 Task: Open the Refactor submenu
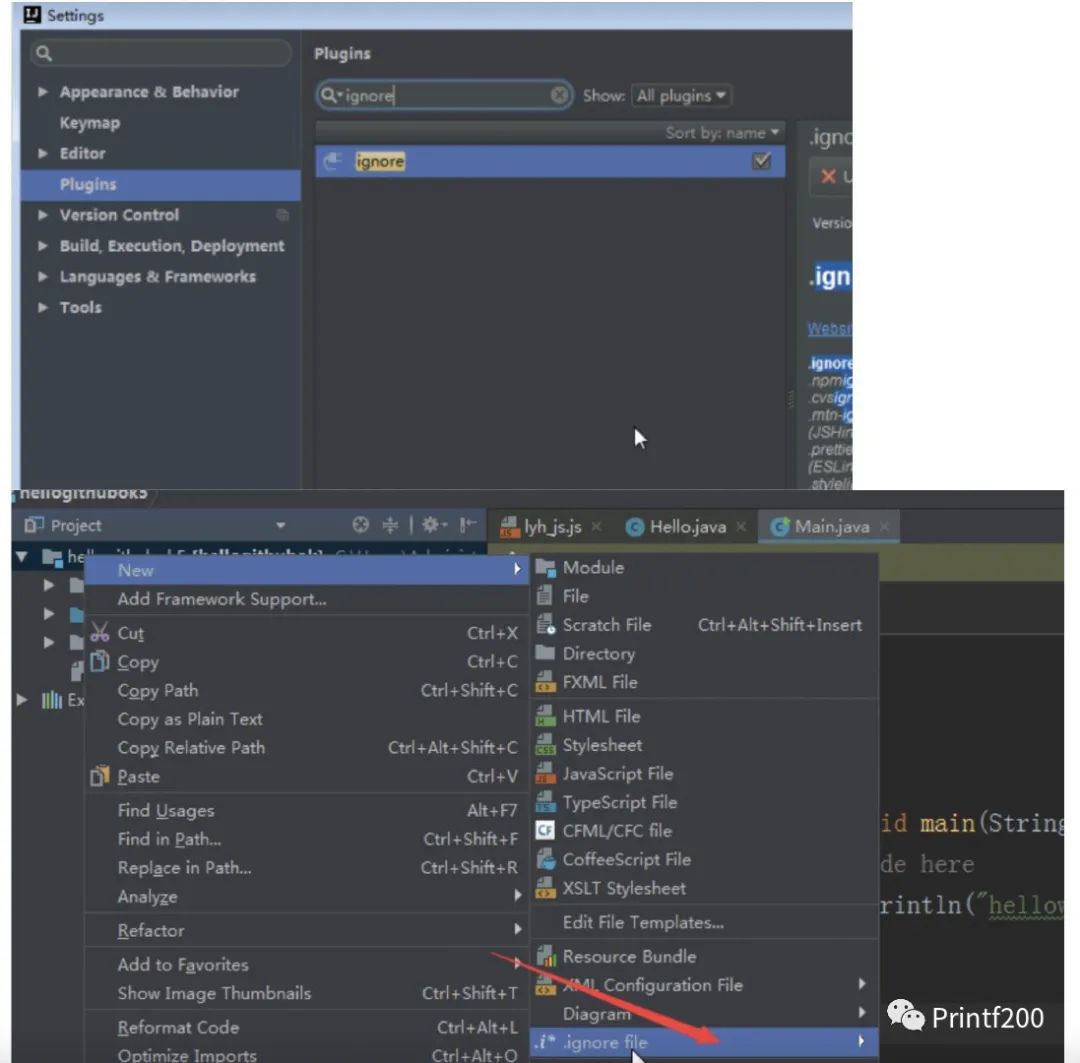307,931
